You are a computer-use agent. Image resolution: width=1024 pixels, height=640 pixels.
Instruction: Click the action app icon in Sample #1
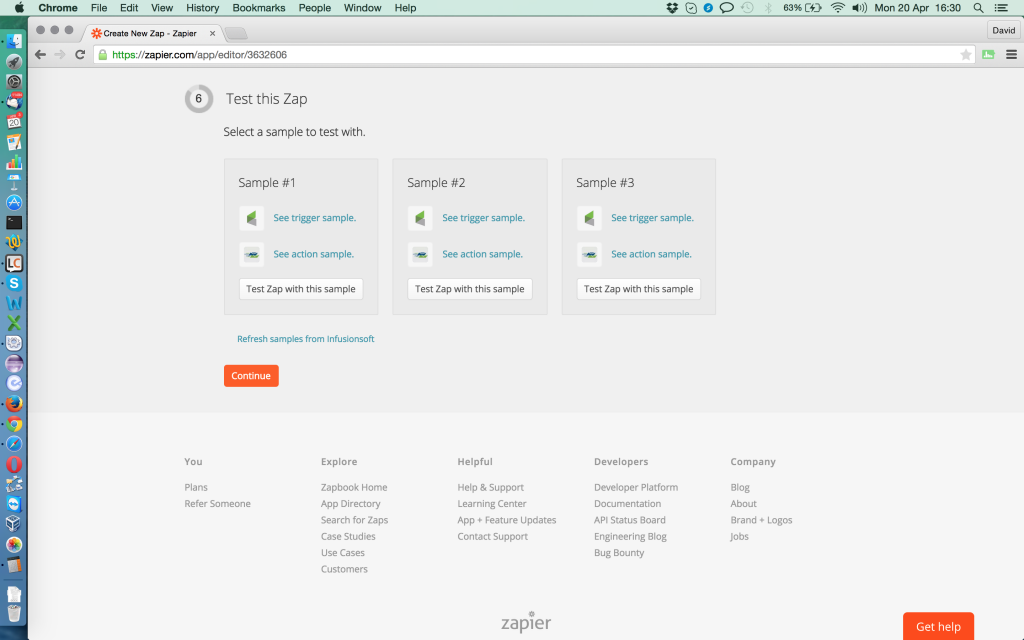click(251, 254)
